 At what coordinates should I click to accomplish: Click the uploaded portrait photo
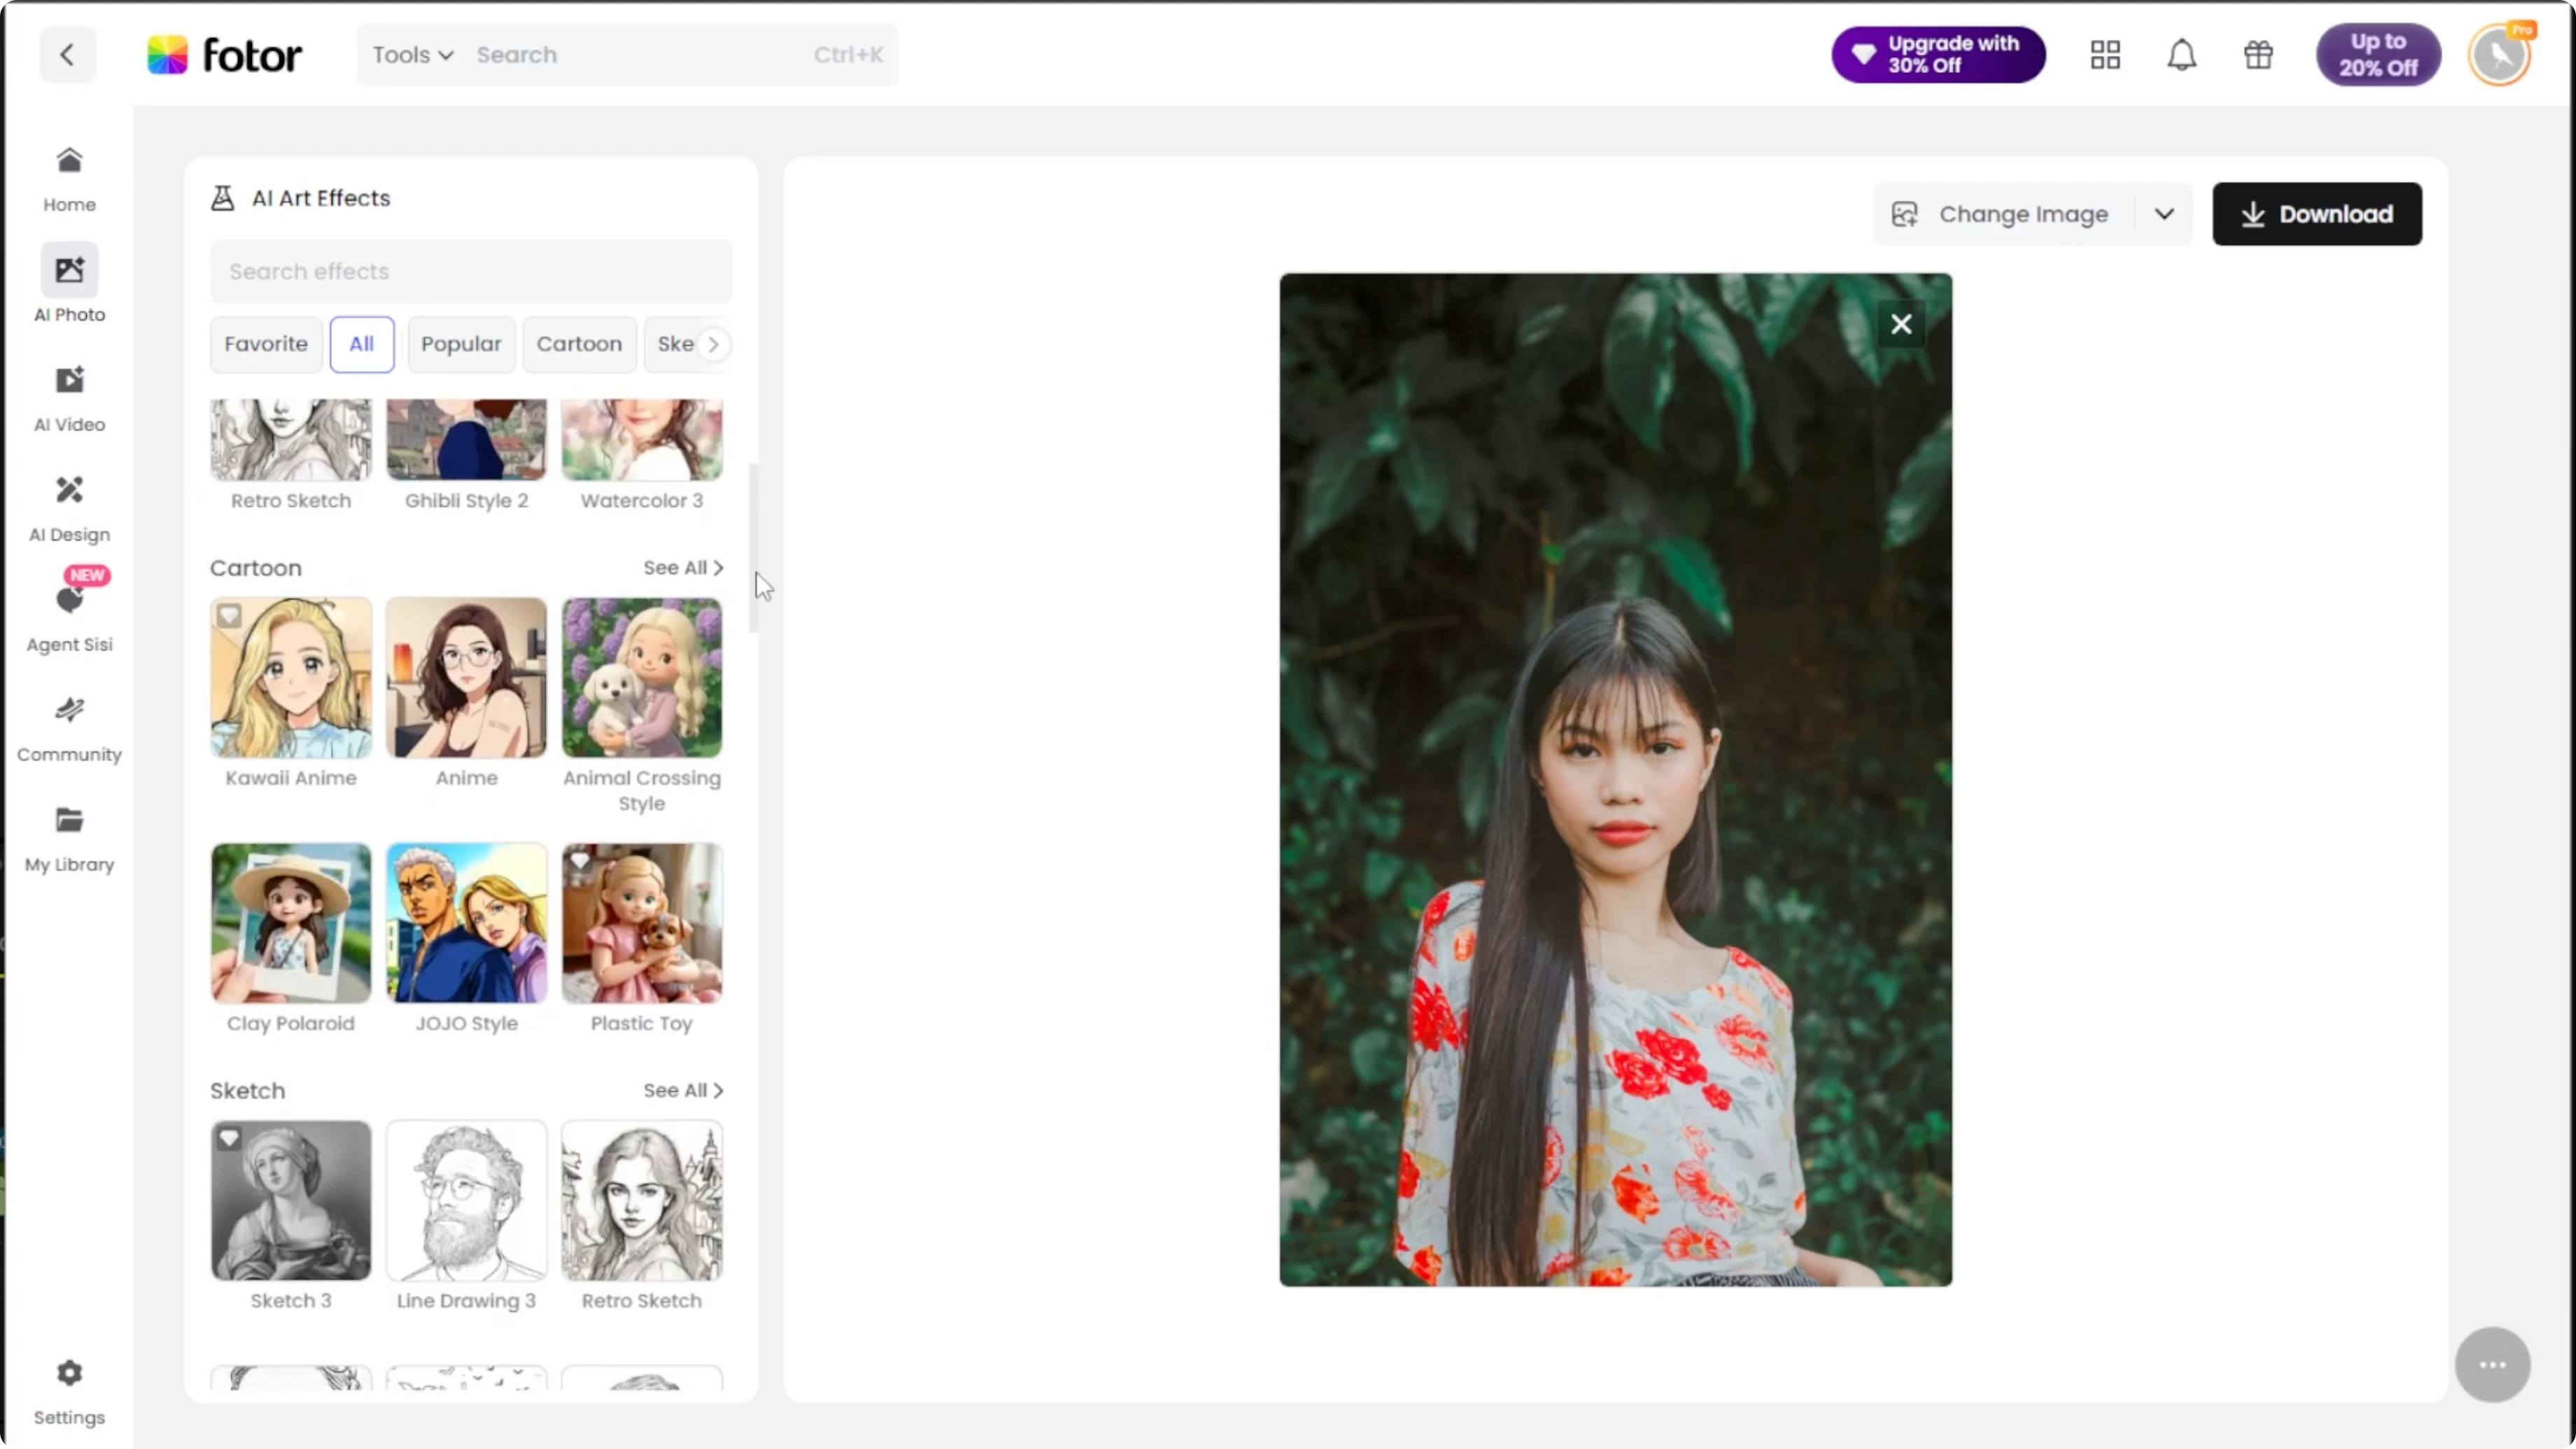point(1615,780)
